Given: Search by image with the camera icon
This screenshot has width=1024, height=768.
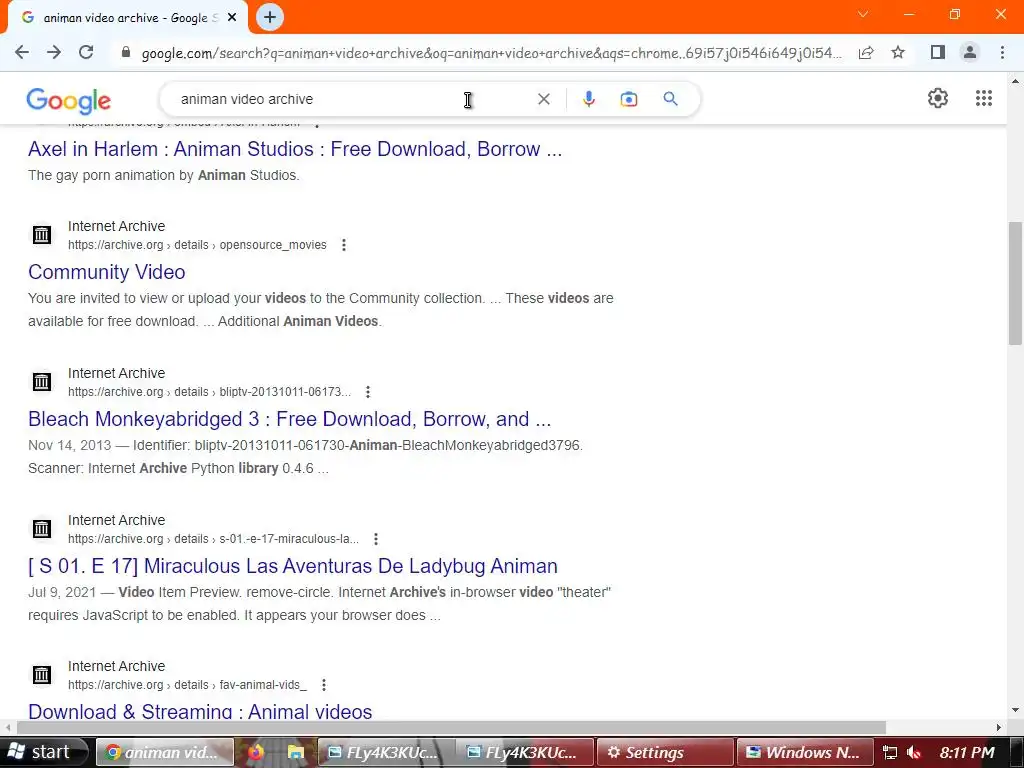Looking at the screenshot, I should point(629,99).
